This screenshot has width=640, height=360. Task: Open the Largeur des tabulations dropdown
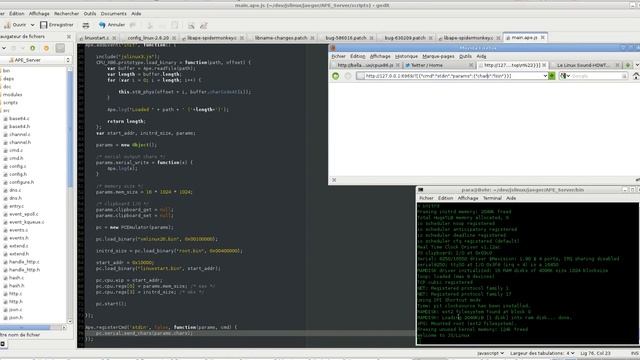(x=542, y=353)
